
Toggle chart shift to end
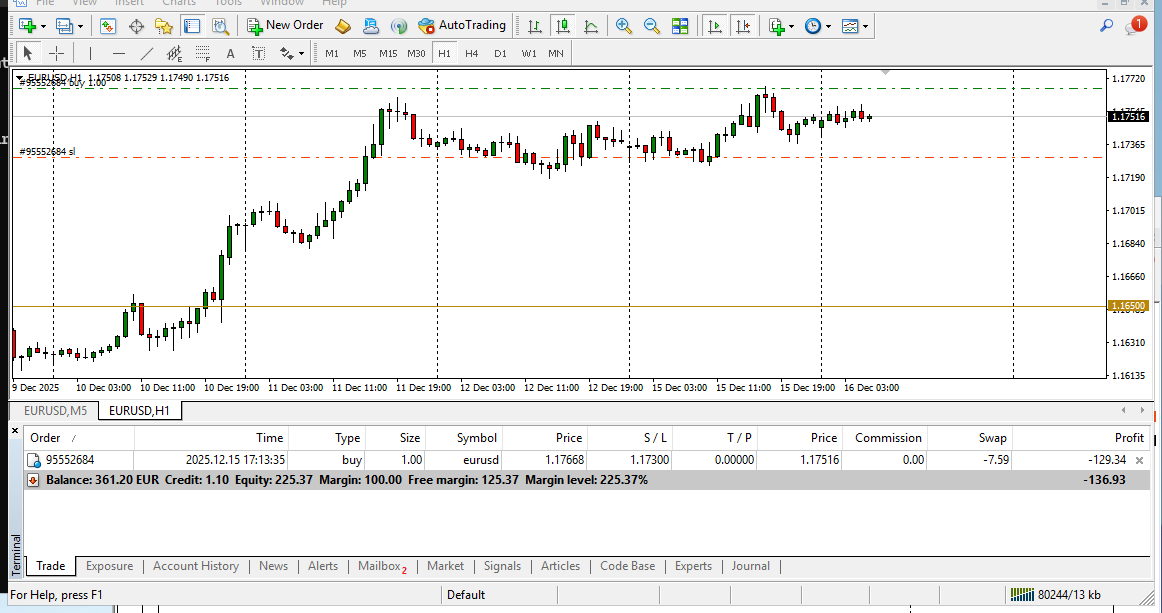(743, 26)
